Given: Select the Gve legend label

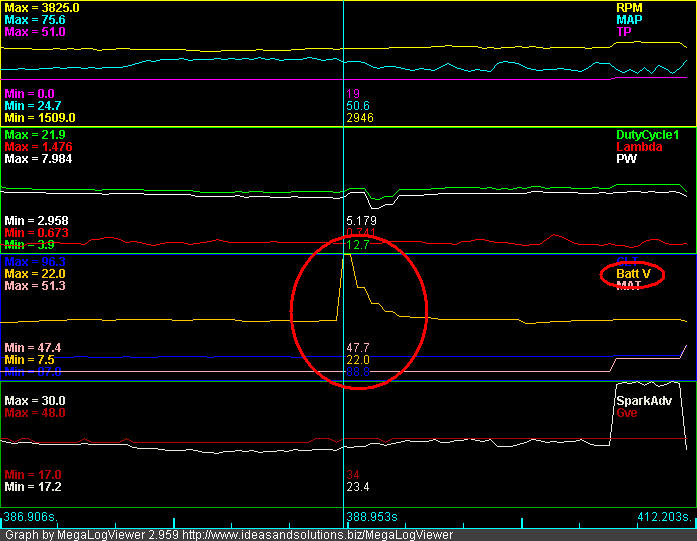Looking at the screenshot, I should pyautogui.click(x=626, y=412).
